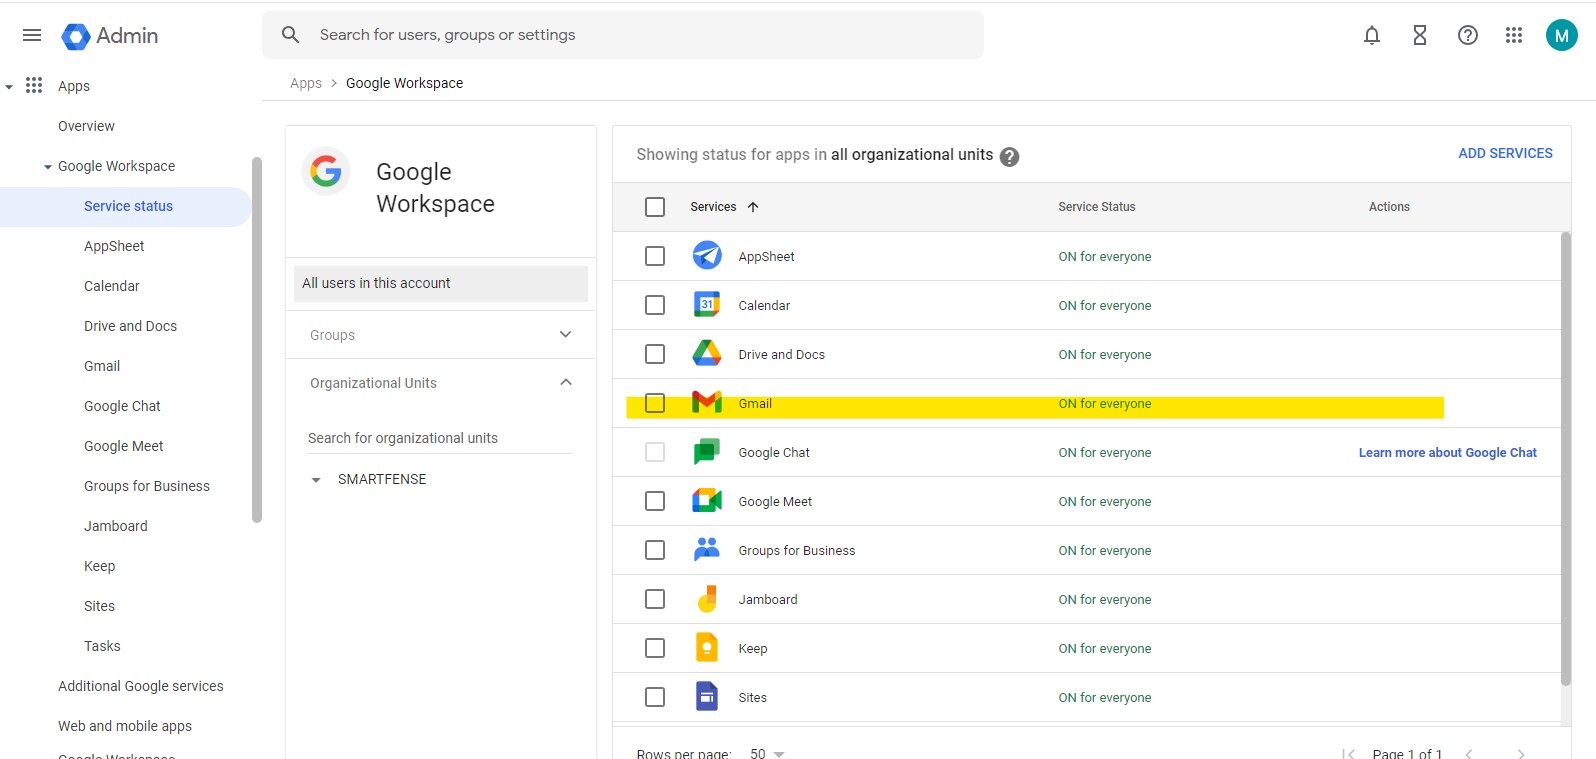Click the left sidebar scrollbar
Viewport: 1596px width, 759px height.
[257, 340]
